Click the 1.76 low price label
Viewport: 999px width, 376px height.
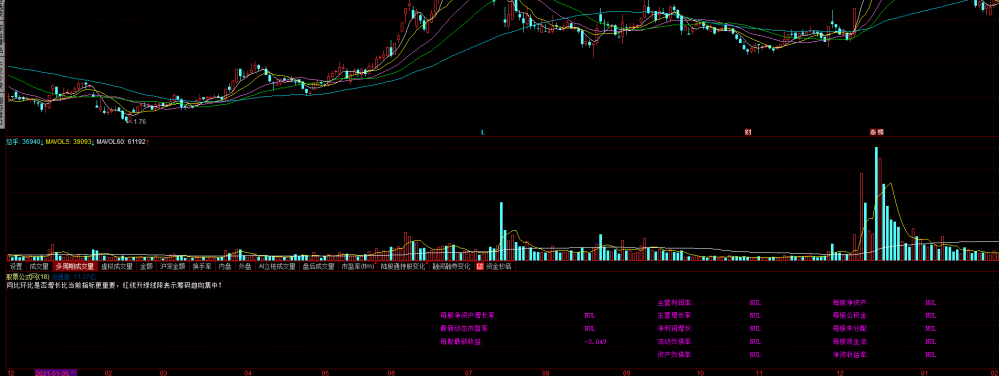(140, 121)
